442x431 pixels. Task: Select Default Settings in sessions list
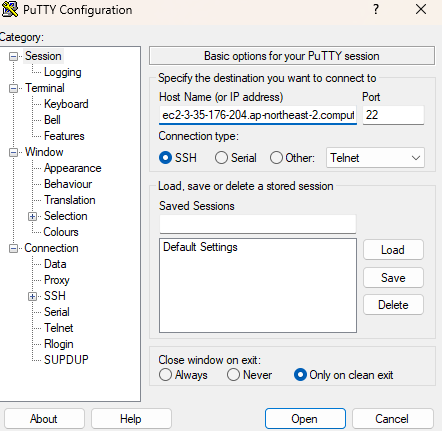(x=200, y=247)
